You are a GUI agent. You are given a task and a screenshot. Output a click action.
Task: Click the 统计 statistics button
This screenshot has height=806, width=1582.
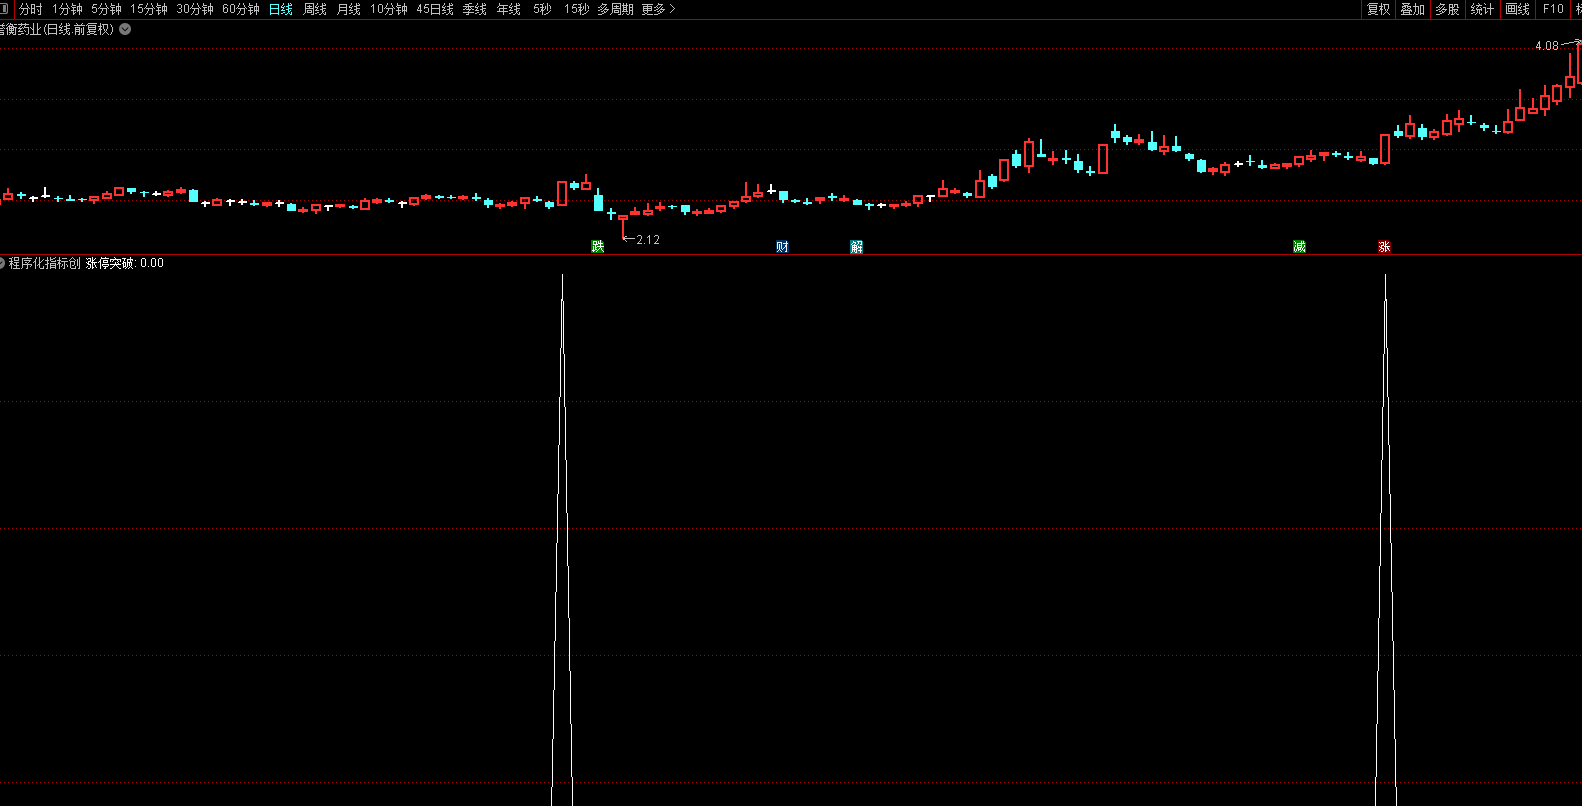click(x=1482, y=9)
